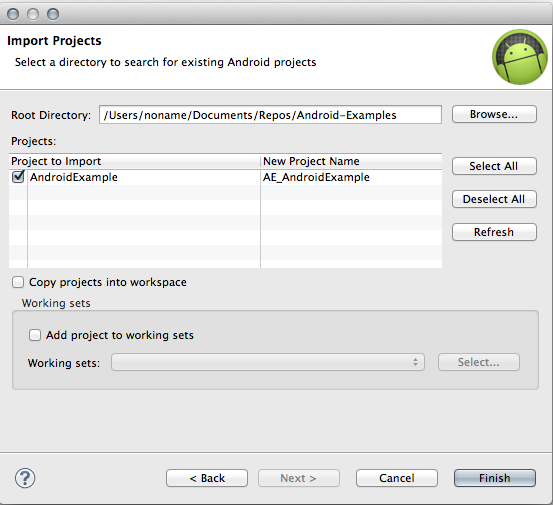The image size is (553, 505).
Task: Cancel the import dialog
Action: [x=397, y=478]
